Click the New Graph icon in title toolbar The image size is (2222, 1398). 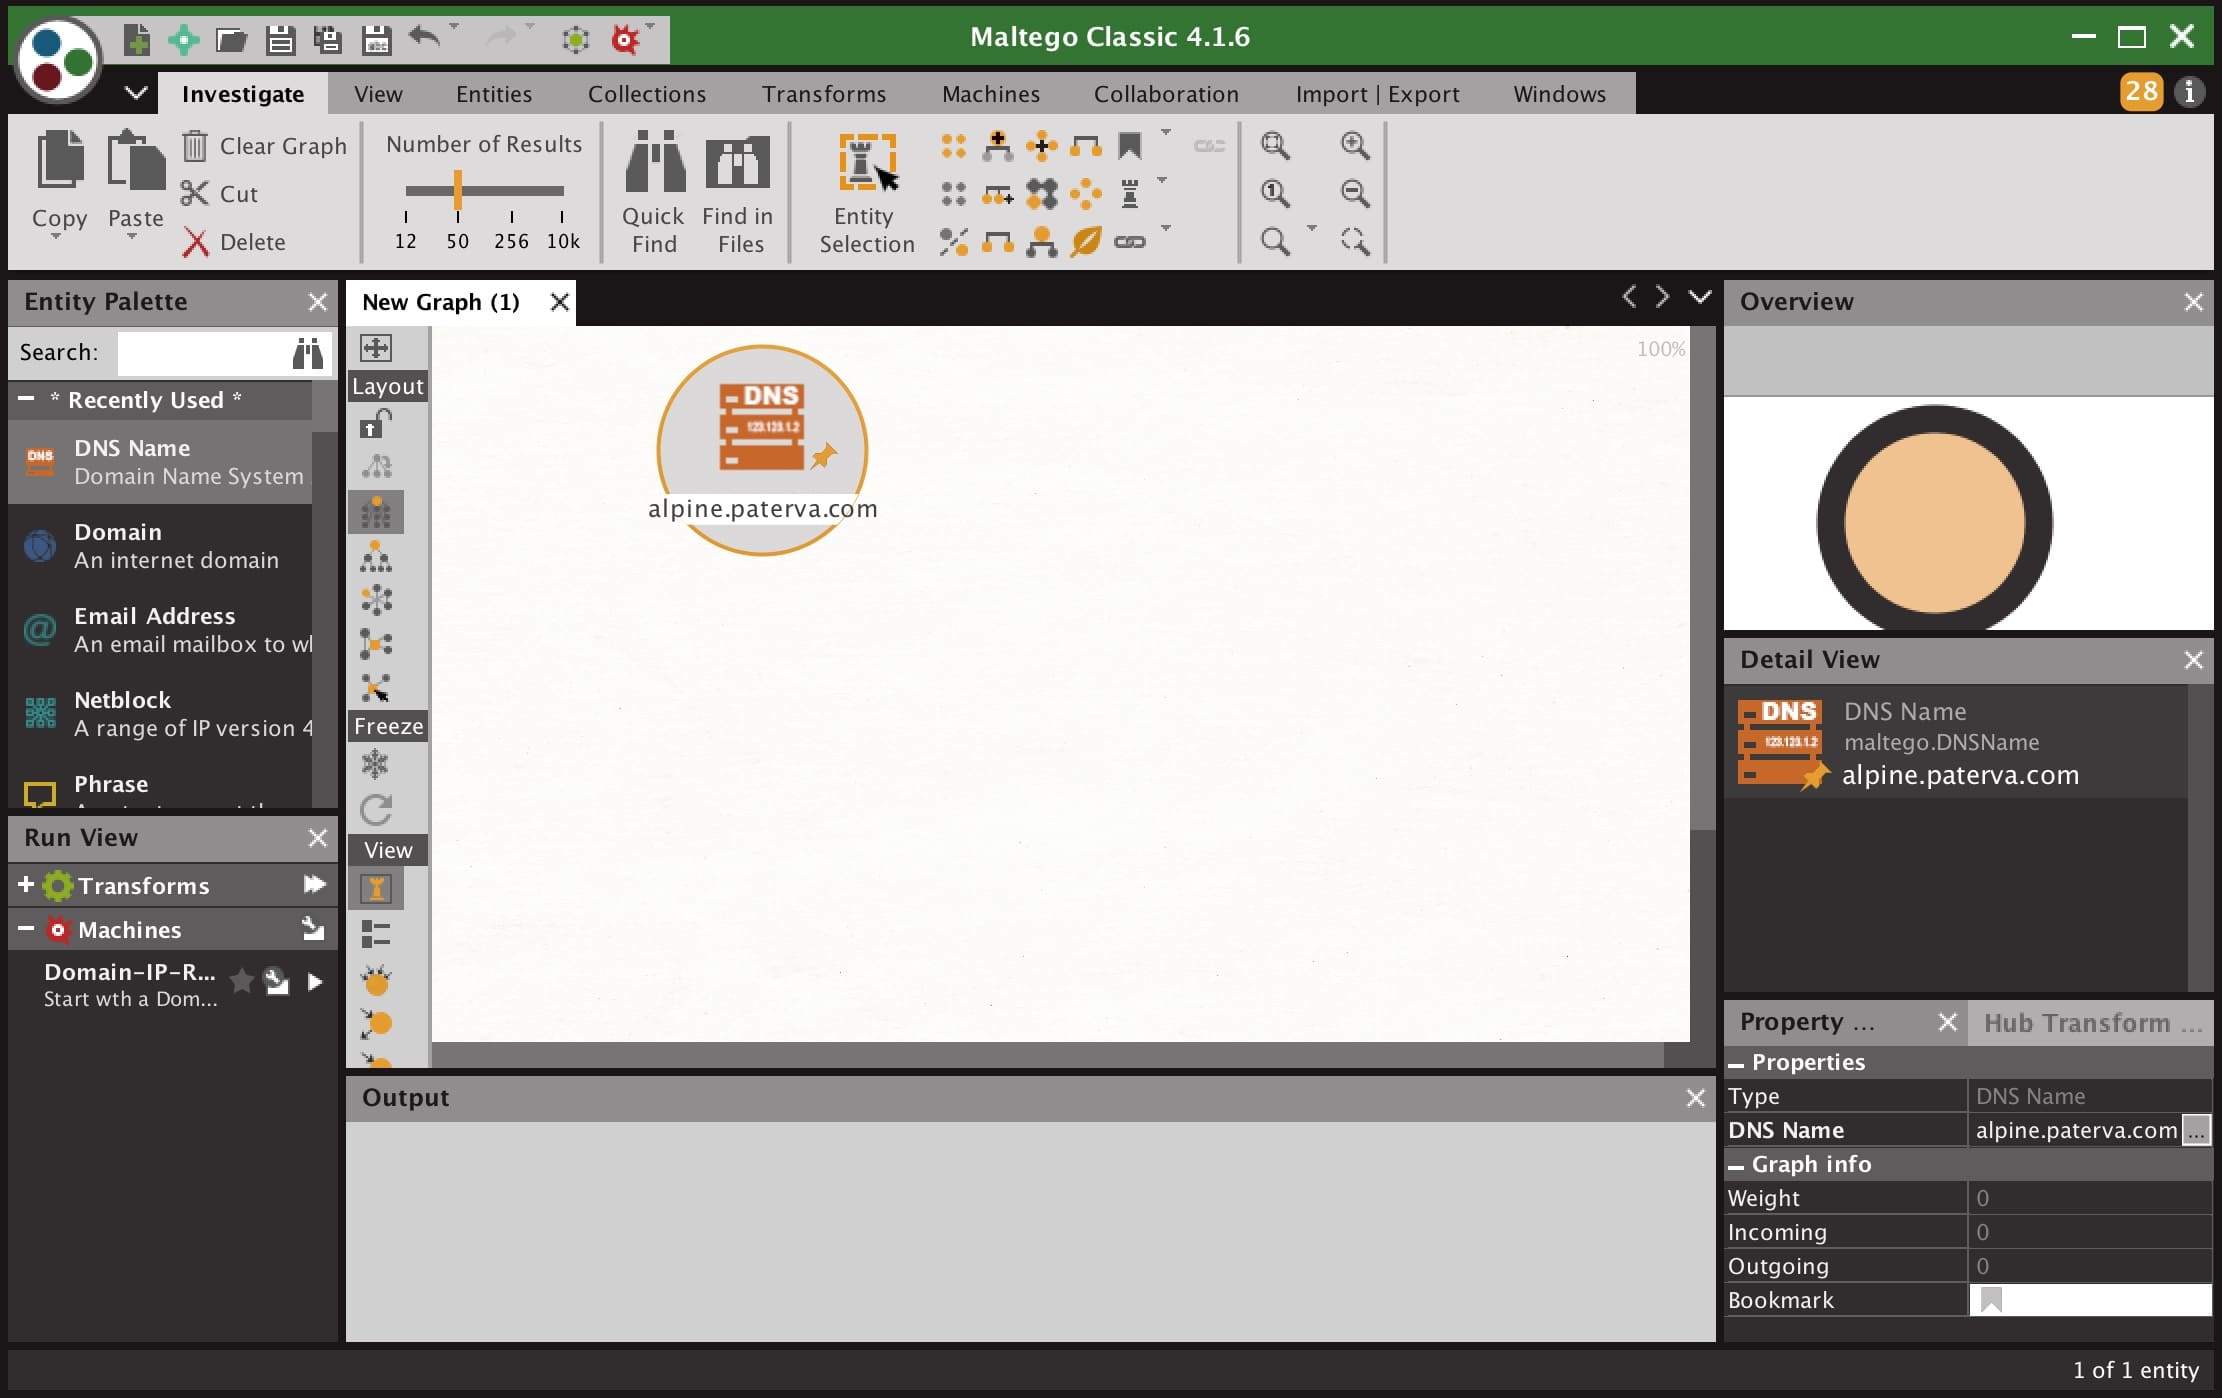click(x=137, y=39)
